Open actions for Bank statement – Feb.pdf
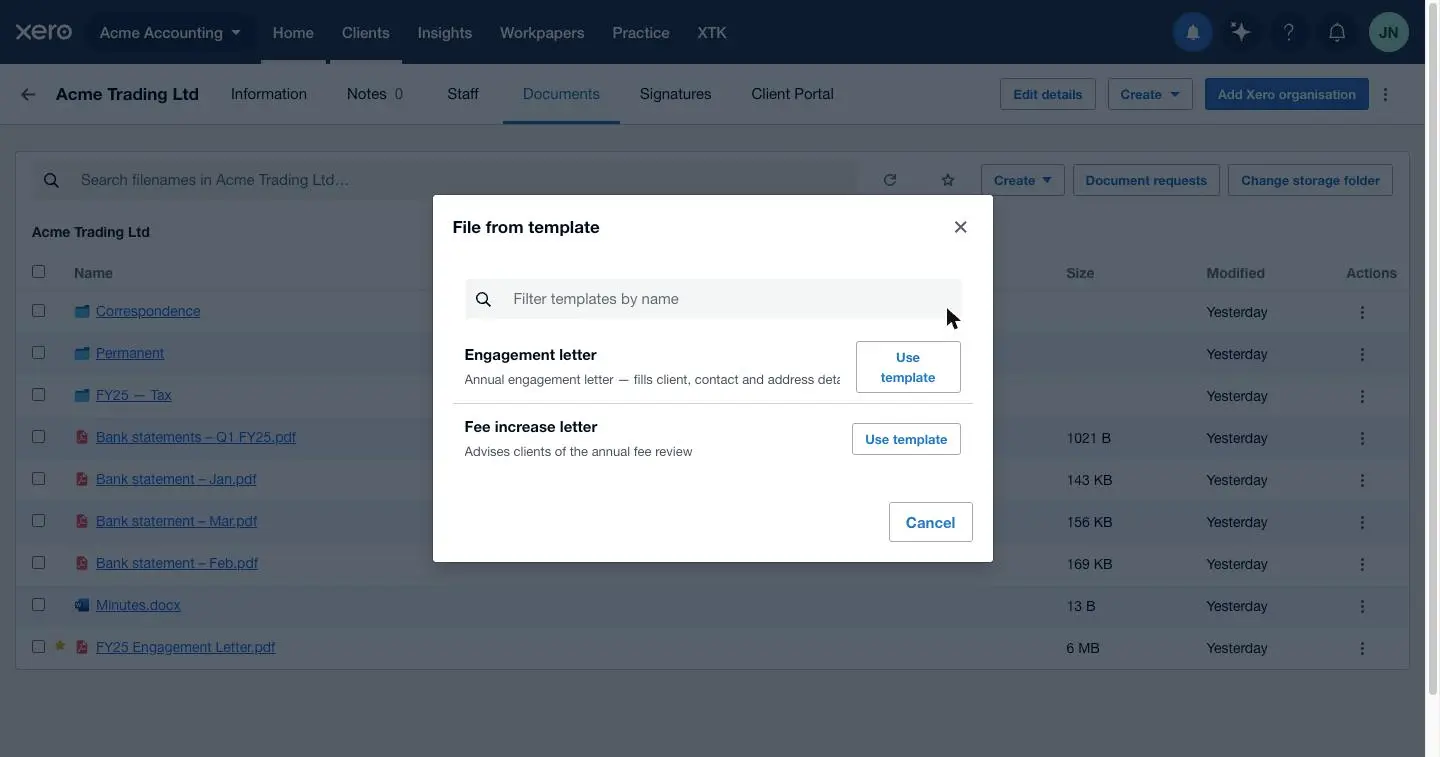The width and height of the screenshot is (1440, 757). [1362, 564]
